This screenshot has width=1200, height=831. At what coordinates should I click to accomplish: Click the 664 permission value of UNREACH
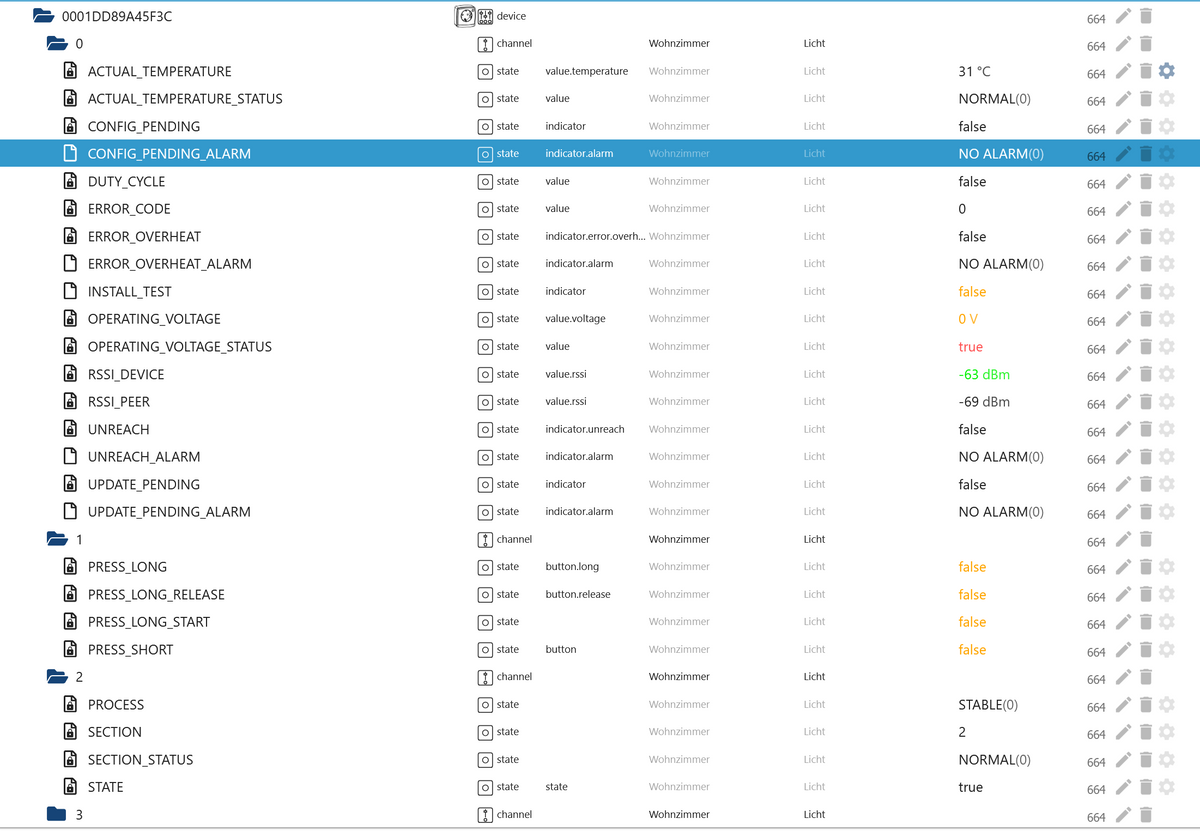(x=1096, y=432)
